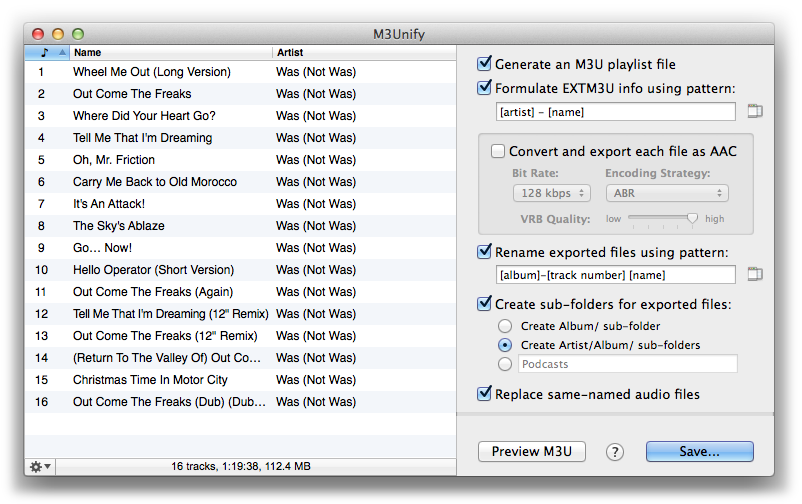This screenshot has width=802, height=504.
Task: Click the artist cell in row 8
Action: tap(316, 226)
